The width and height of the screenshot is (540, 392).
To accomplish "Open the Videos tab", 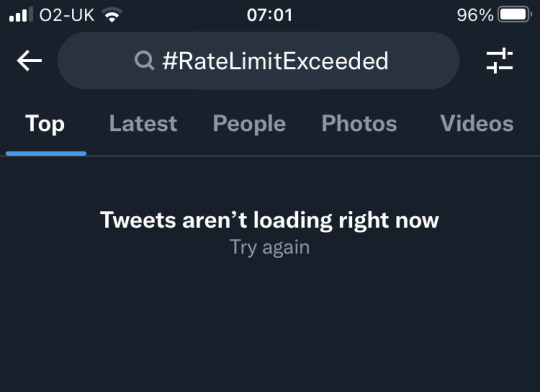I will [x=477, y=123].
